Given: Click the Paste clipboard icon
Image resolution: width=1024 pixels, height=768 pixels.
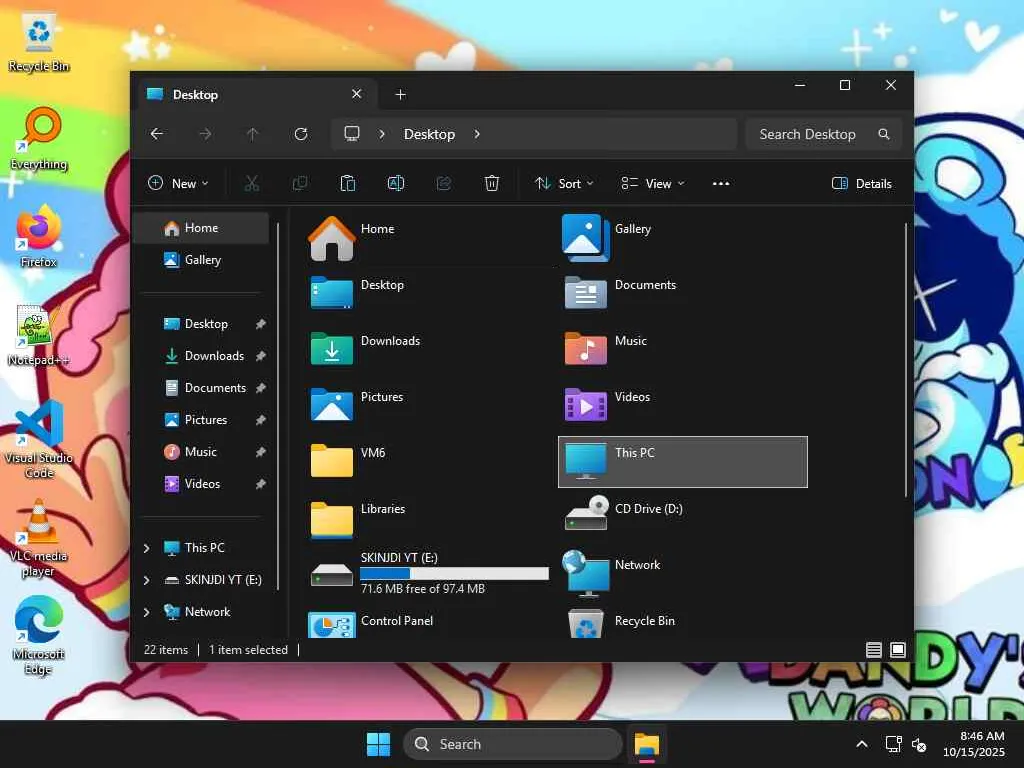Looking at the screenshot, I should (x=348, y=184).
